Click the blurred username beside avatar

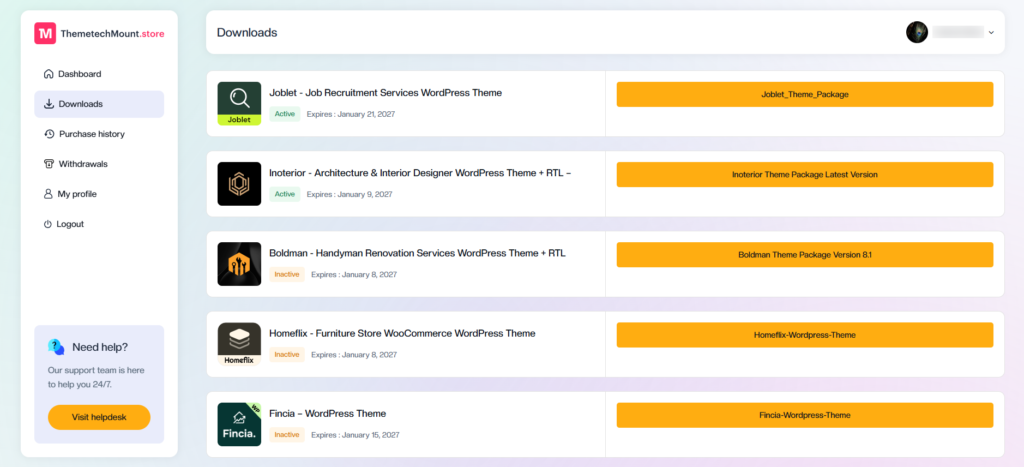pos(958,32)
